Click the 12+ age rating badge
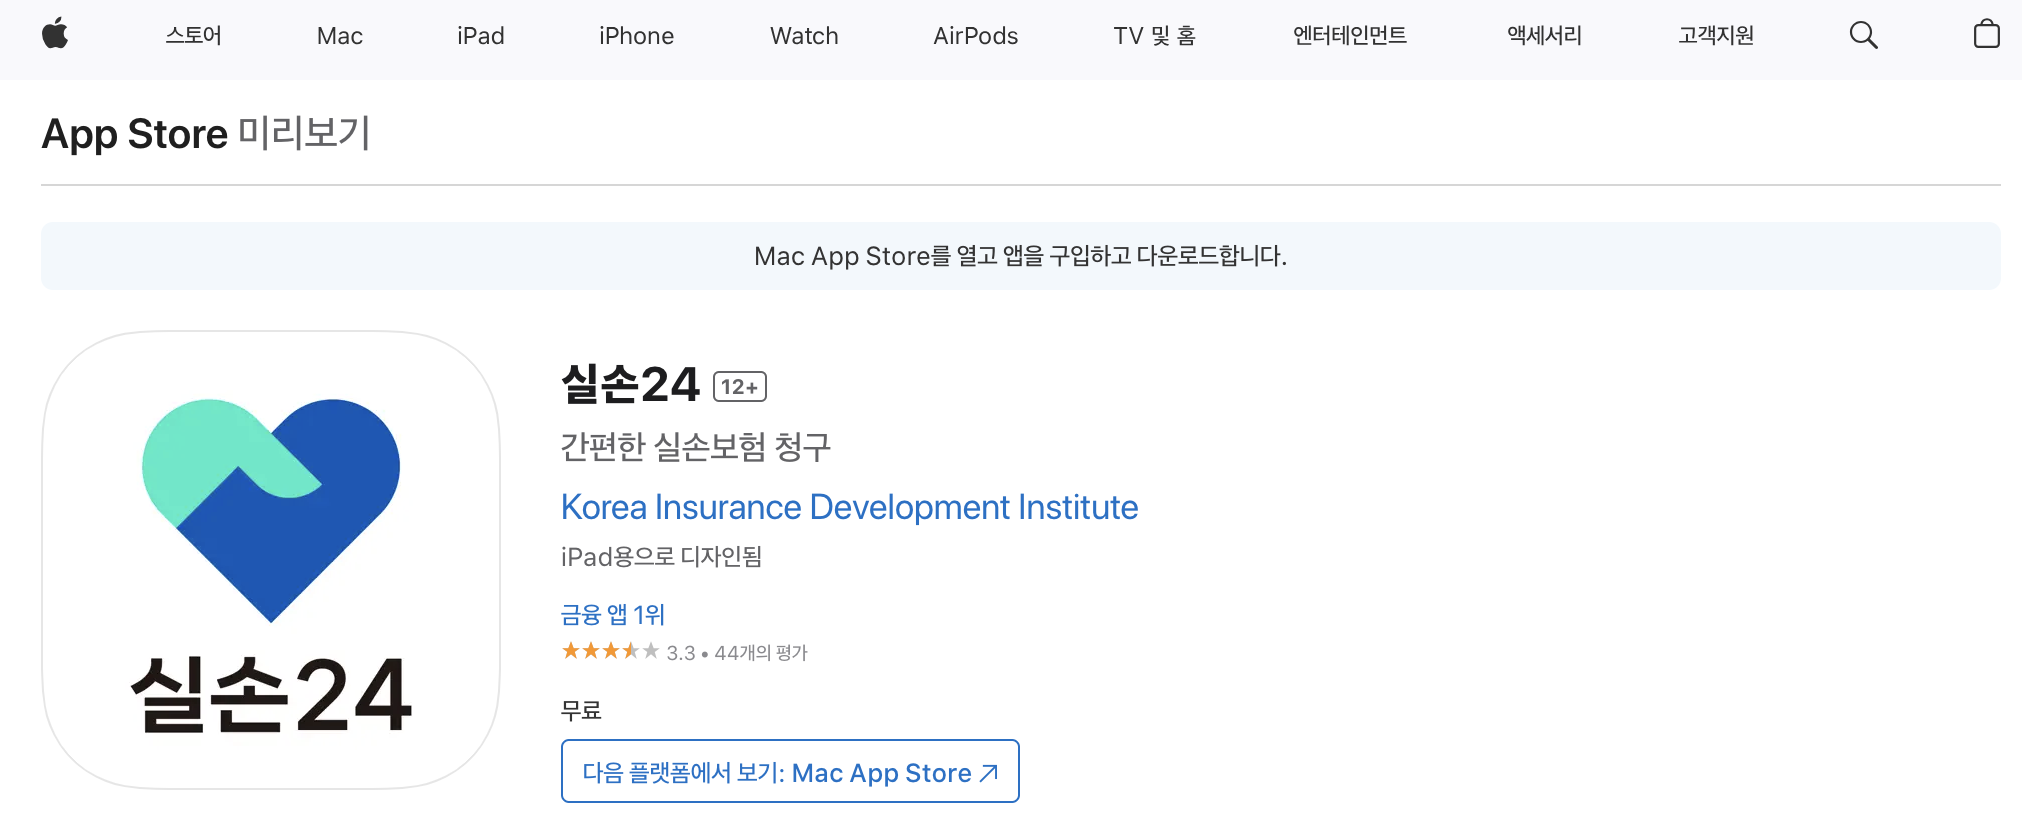This screenshot has height=834, width=2022. pyautogui.click(x=739, y=387)
